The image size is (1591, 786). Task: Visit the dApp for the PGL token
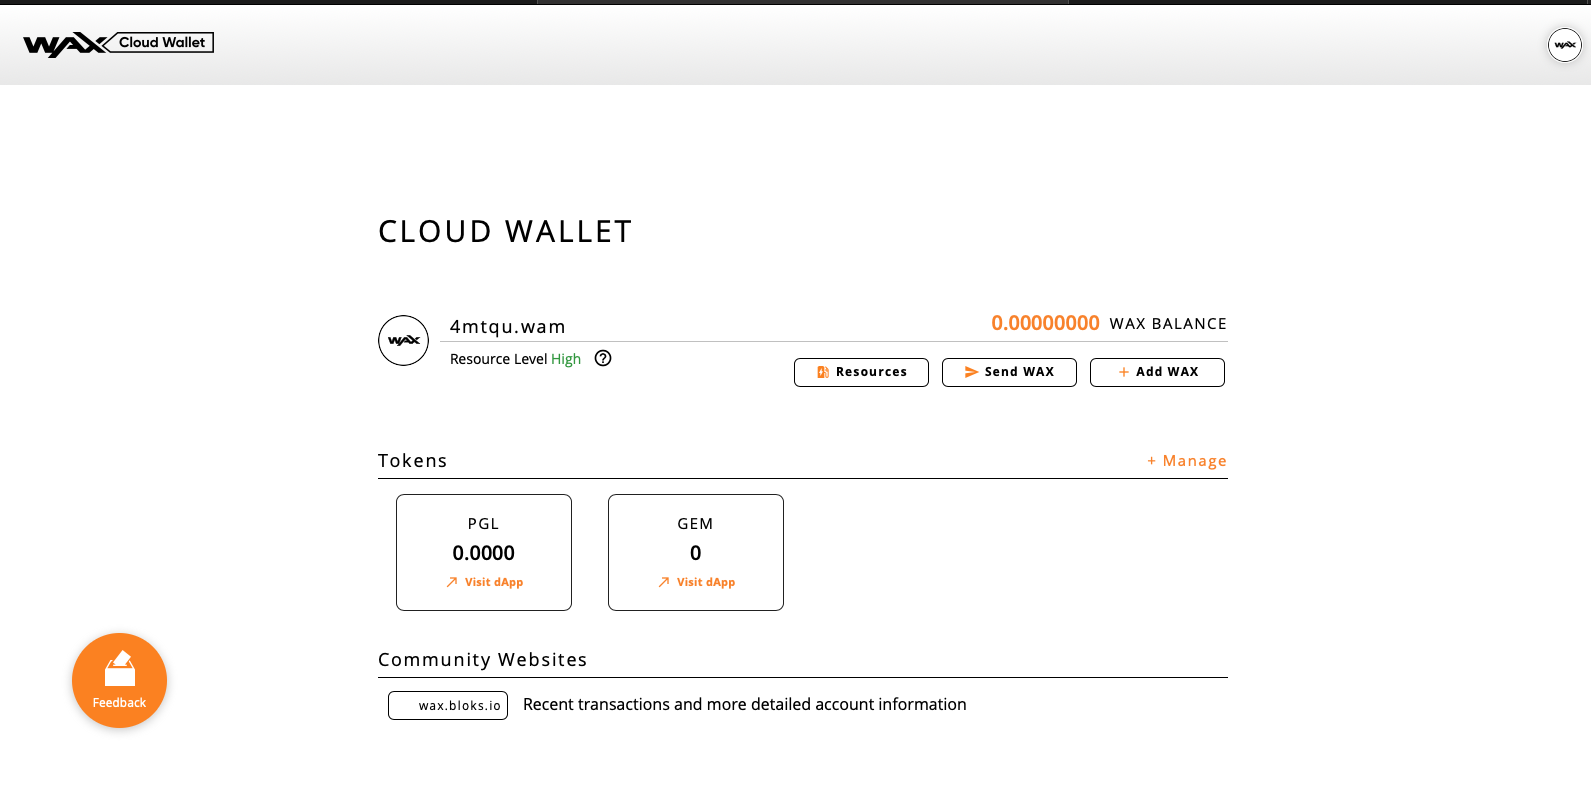point(485,582)
